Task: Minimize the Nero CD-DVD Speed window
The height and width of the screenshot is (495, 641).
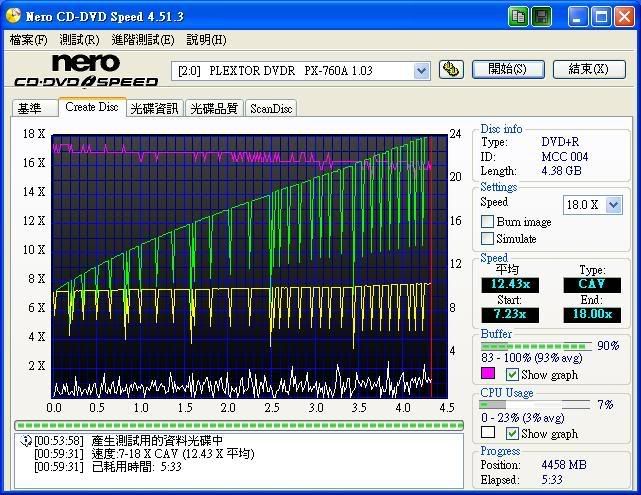Action: pos(577,17)
